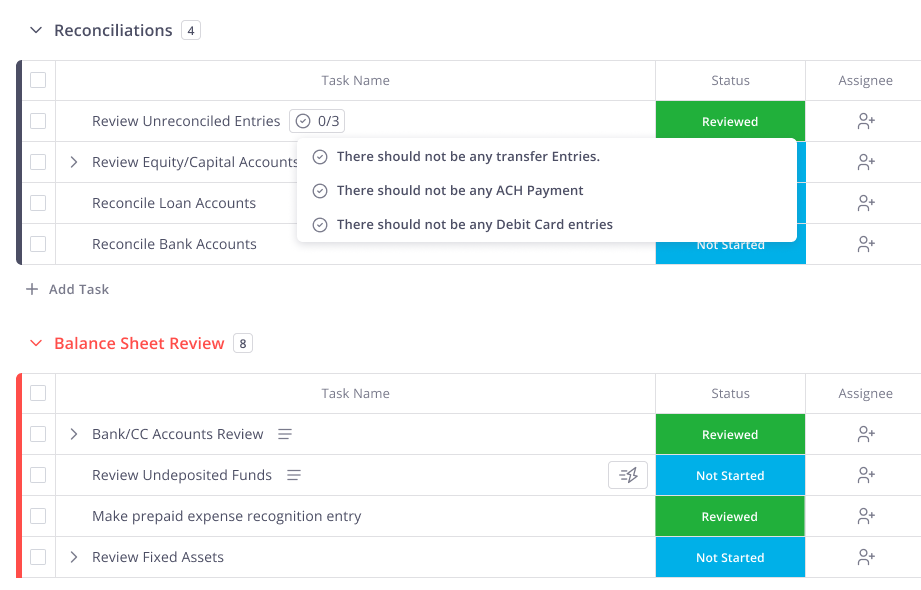
Task: Expand Review Equity/Capital Accounts subtasks
Action: tap(73, 162)
